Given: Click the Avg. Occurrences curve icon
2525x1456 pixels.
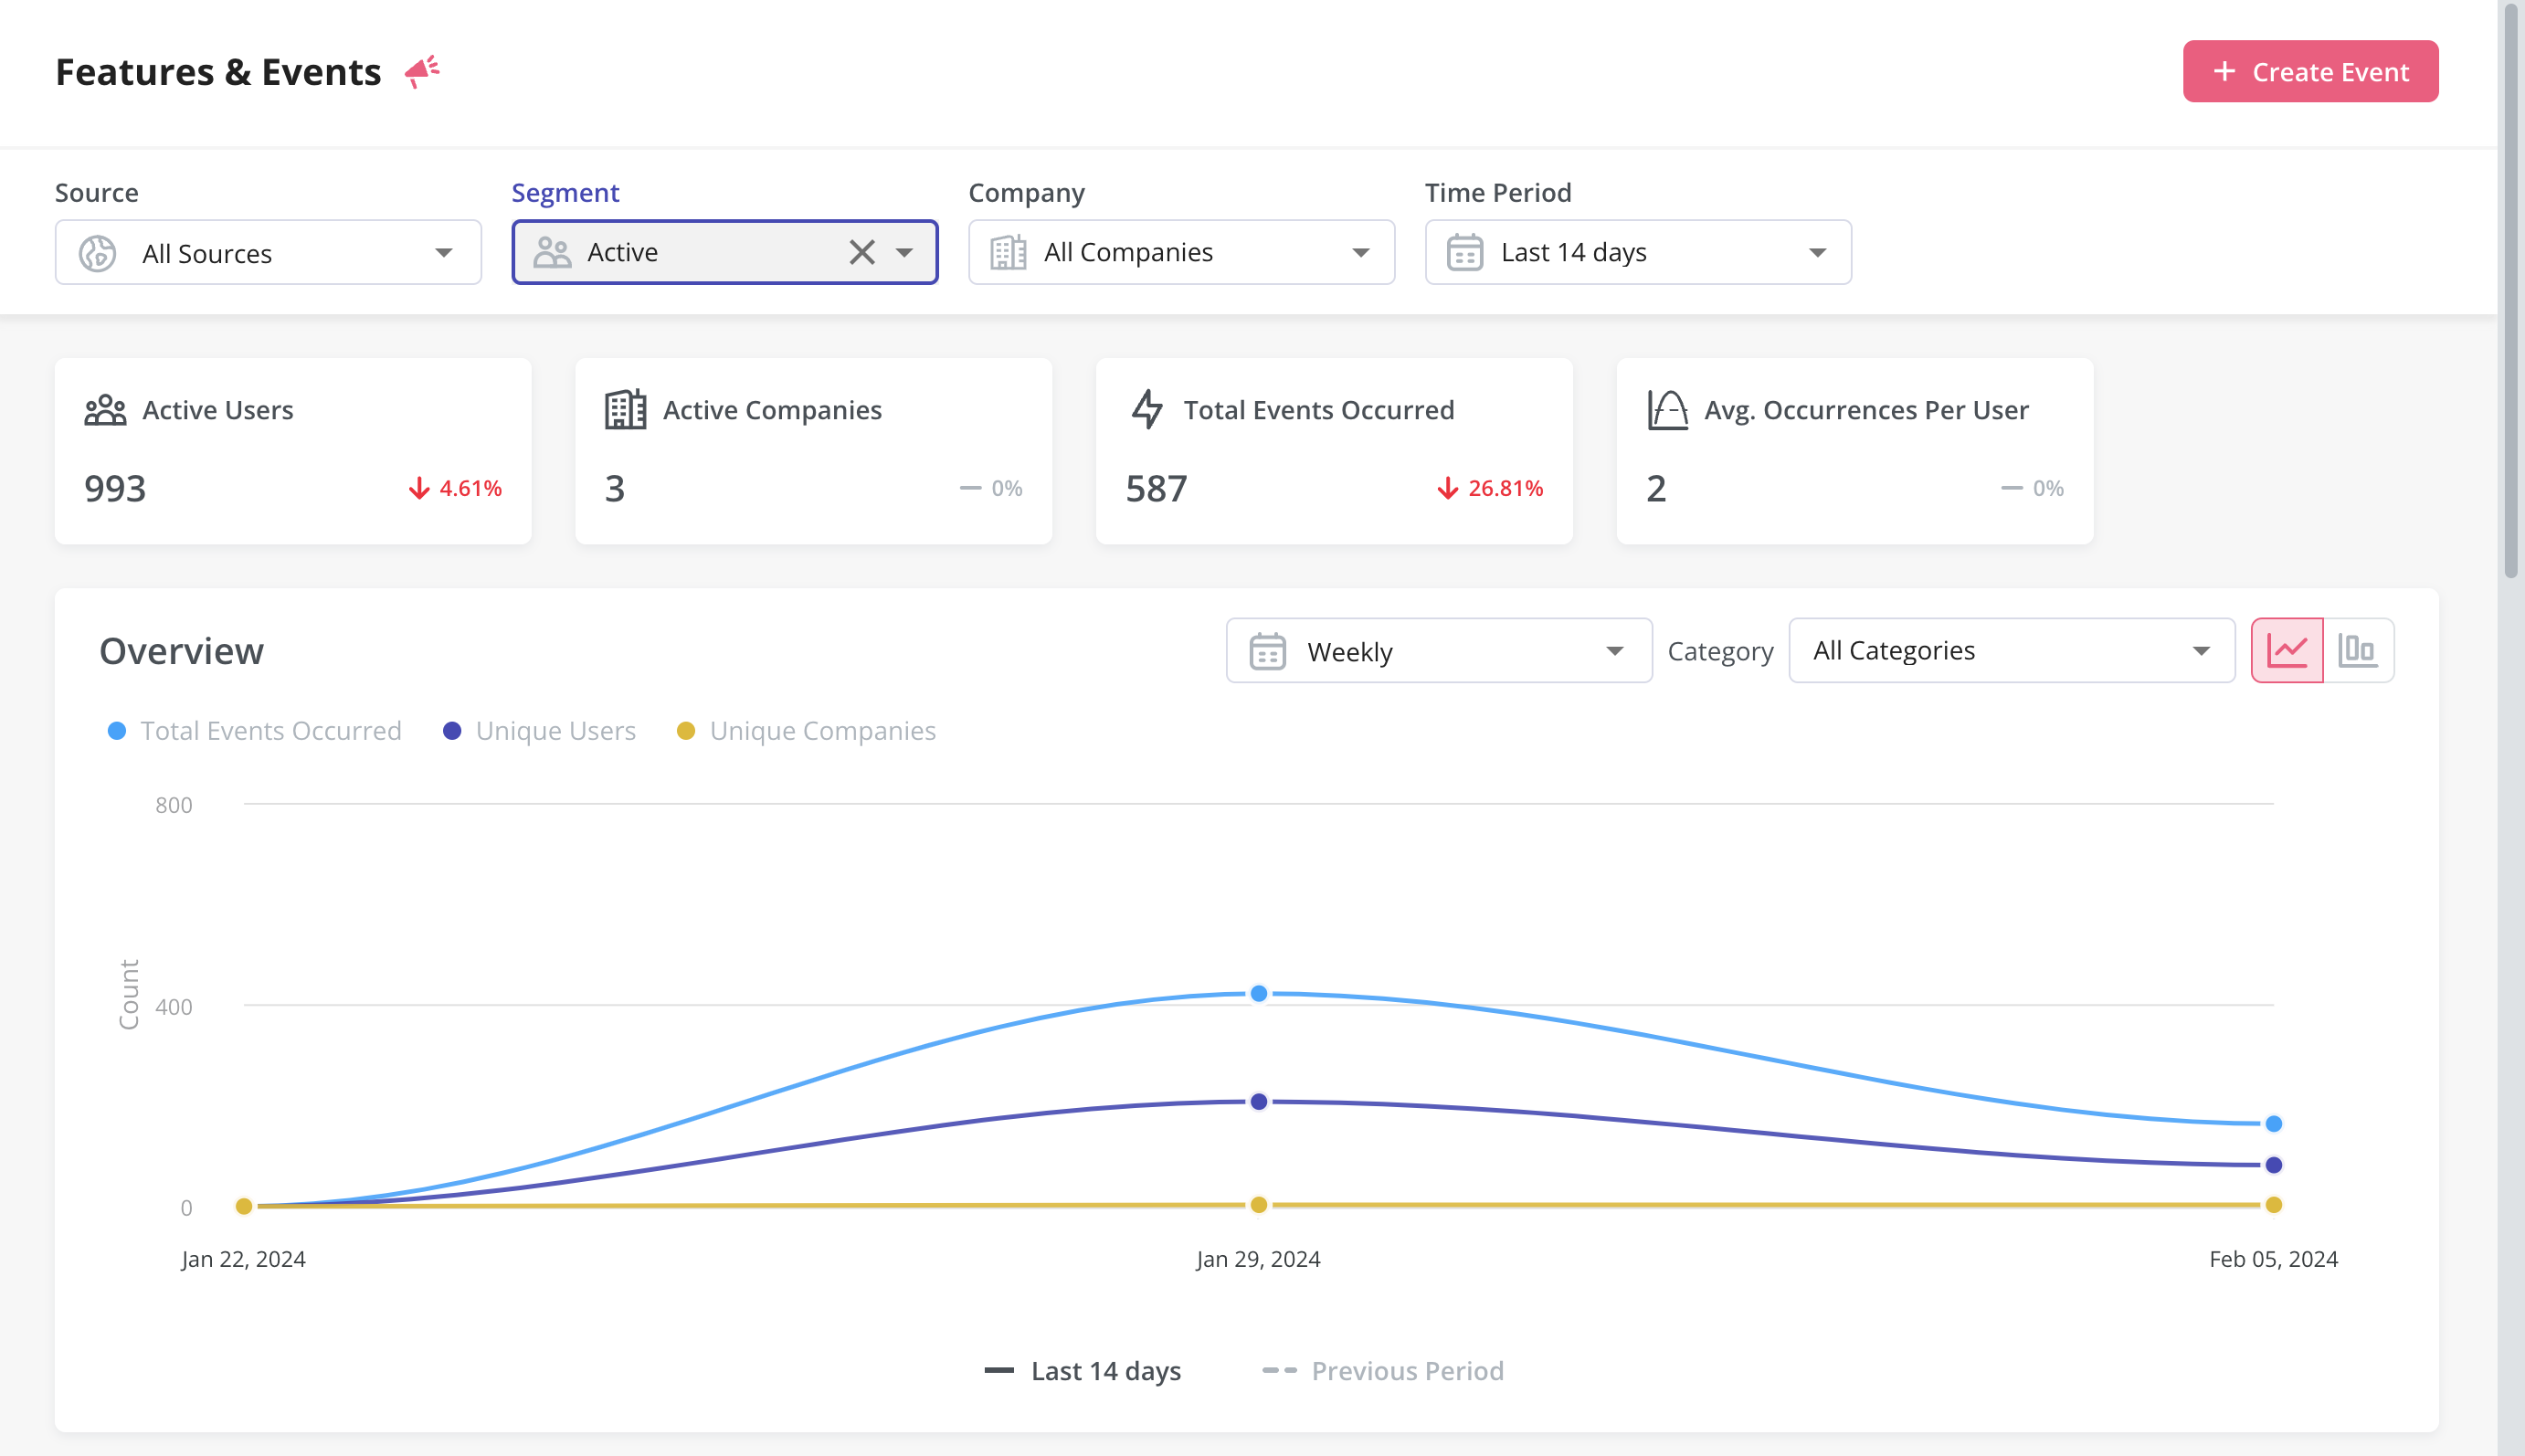Looking at the screenshot, I should (1668, 410).
